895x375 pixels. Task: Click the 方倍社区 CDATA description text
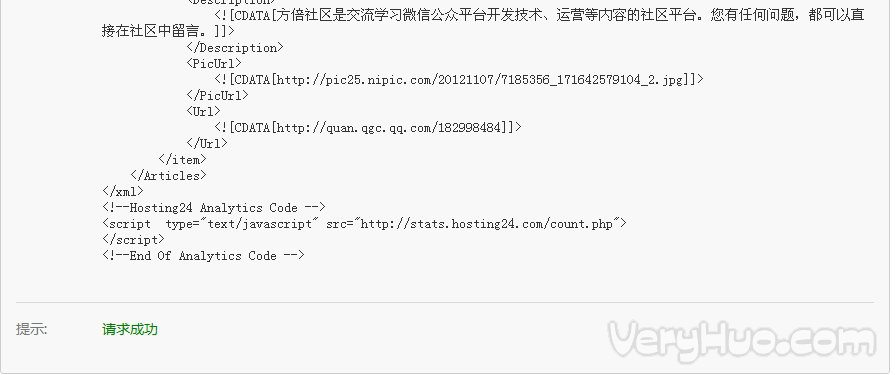(539, 15)
